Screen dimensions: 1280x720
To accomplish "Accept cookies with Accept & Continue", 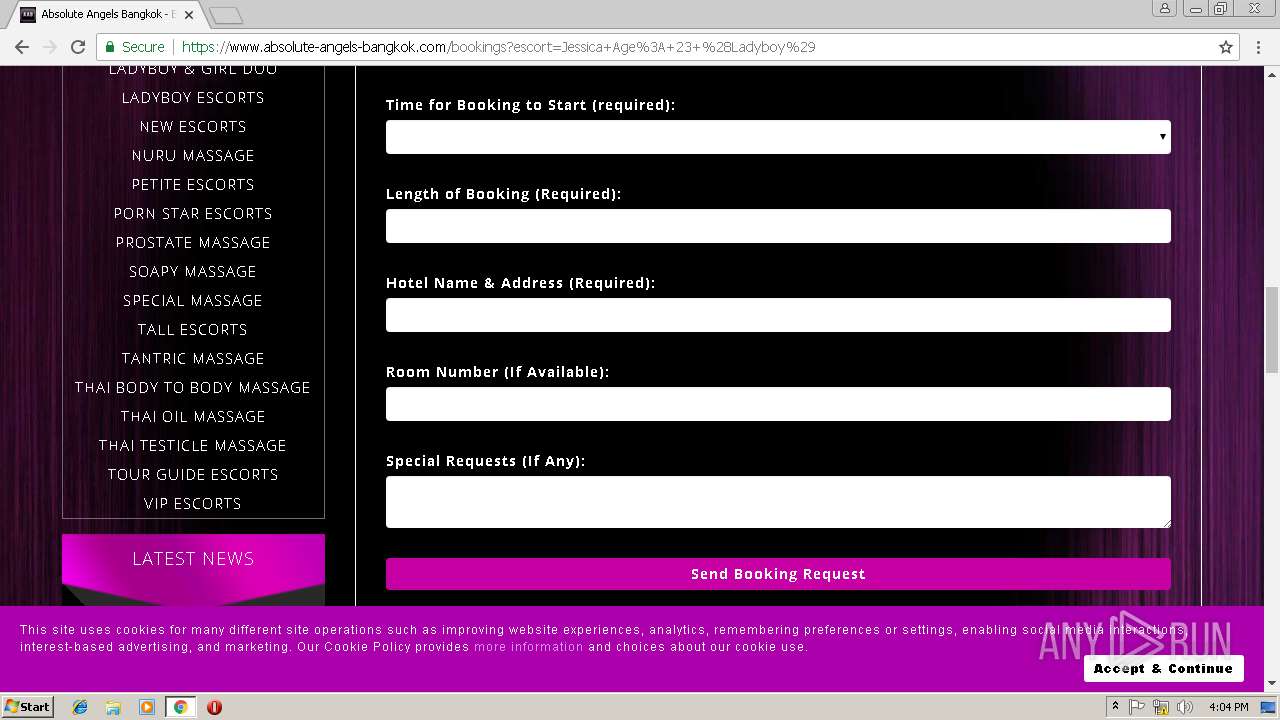I will click(1163, 668).
